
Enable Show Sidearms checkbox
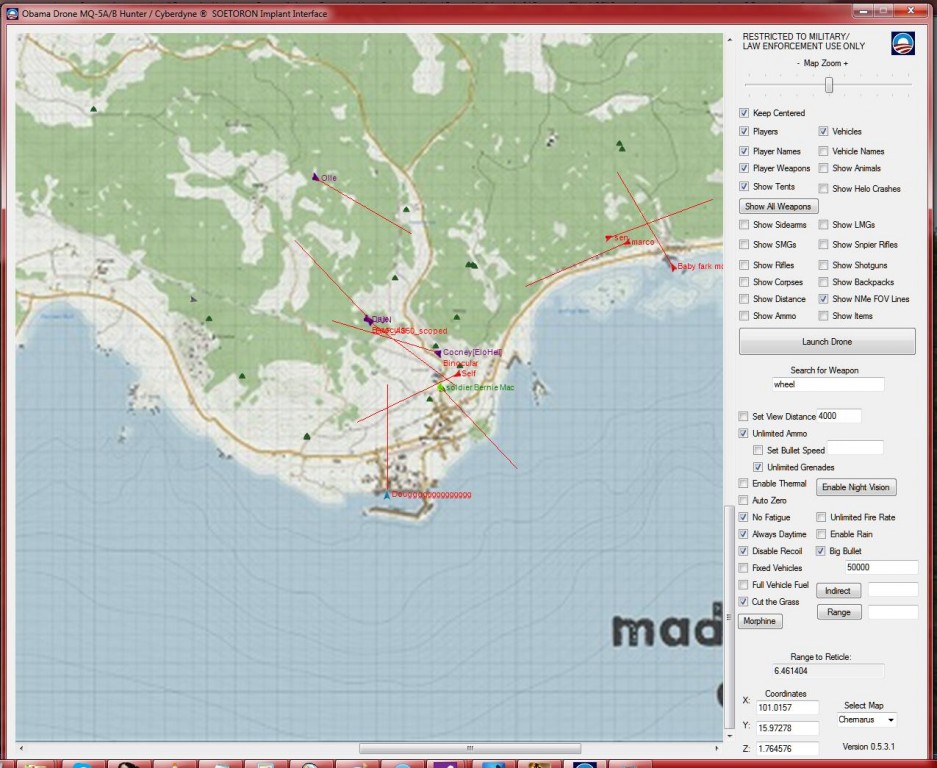pyautogui.click(x=744, y=225)
